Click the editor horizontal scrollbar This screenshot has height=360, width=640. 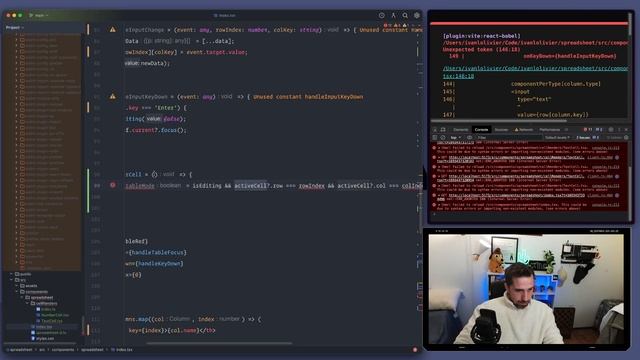point(219,343)
